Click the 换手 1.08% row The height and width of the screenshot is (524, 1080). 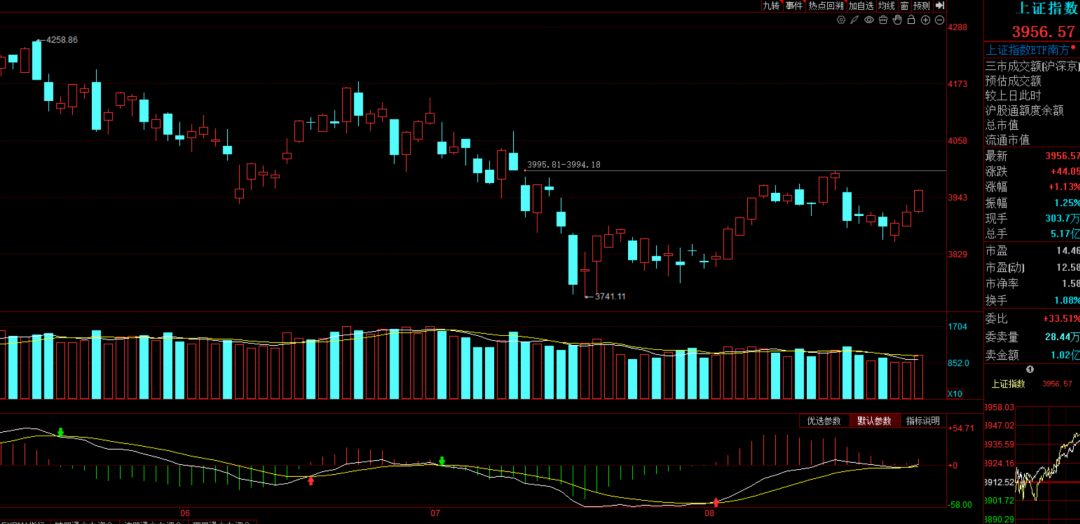click(1032, 301)
